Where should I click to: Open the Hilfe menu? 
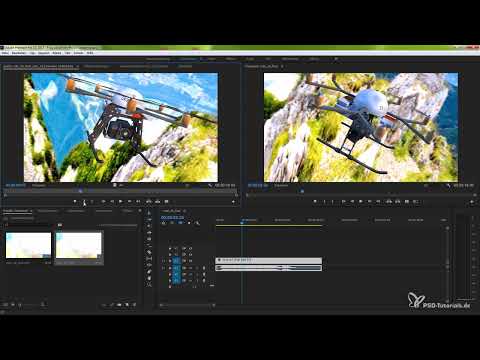coord(90,53)
